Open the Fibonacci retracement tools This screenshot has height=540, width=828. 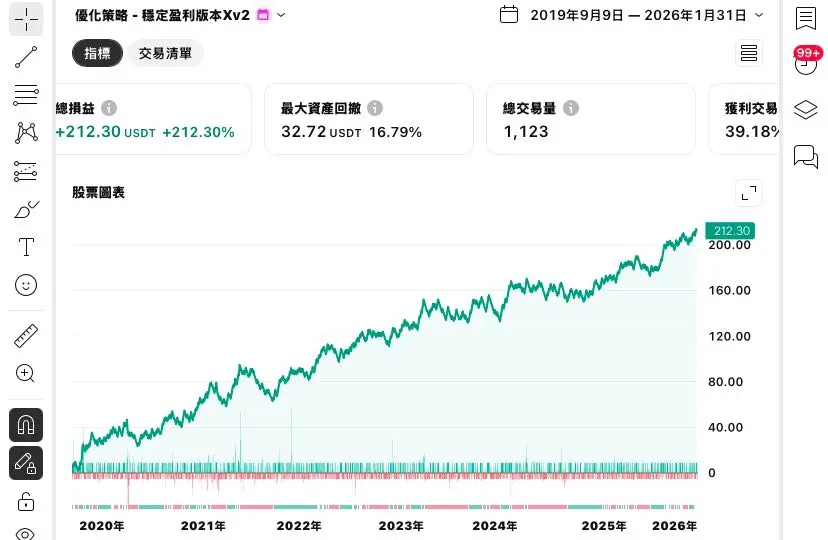tap(26, 95)
